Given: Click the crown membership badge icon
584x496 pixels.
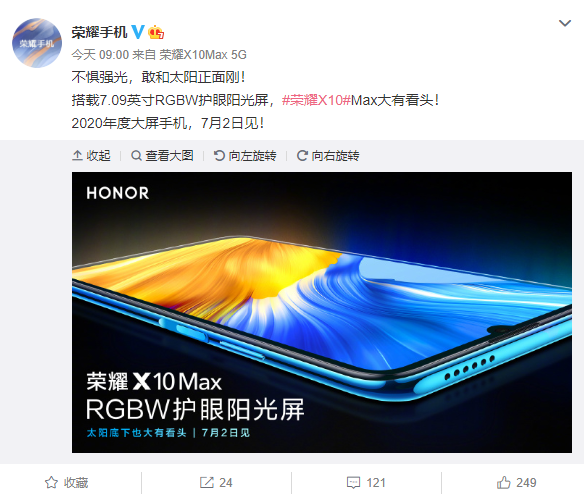Looking at the screenshot, I should [156, 32].
